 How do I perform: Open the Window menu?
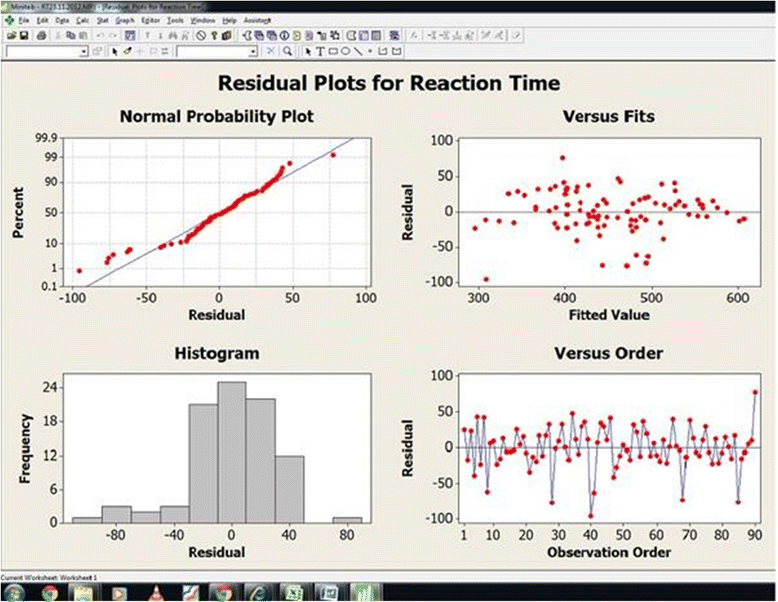[x=203, y=20]
